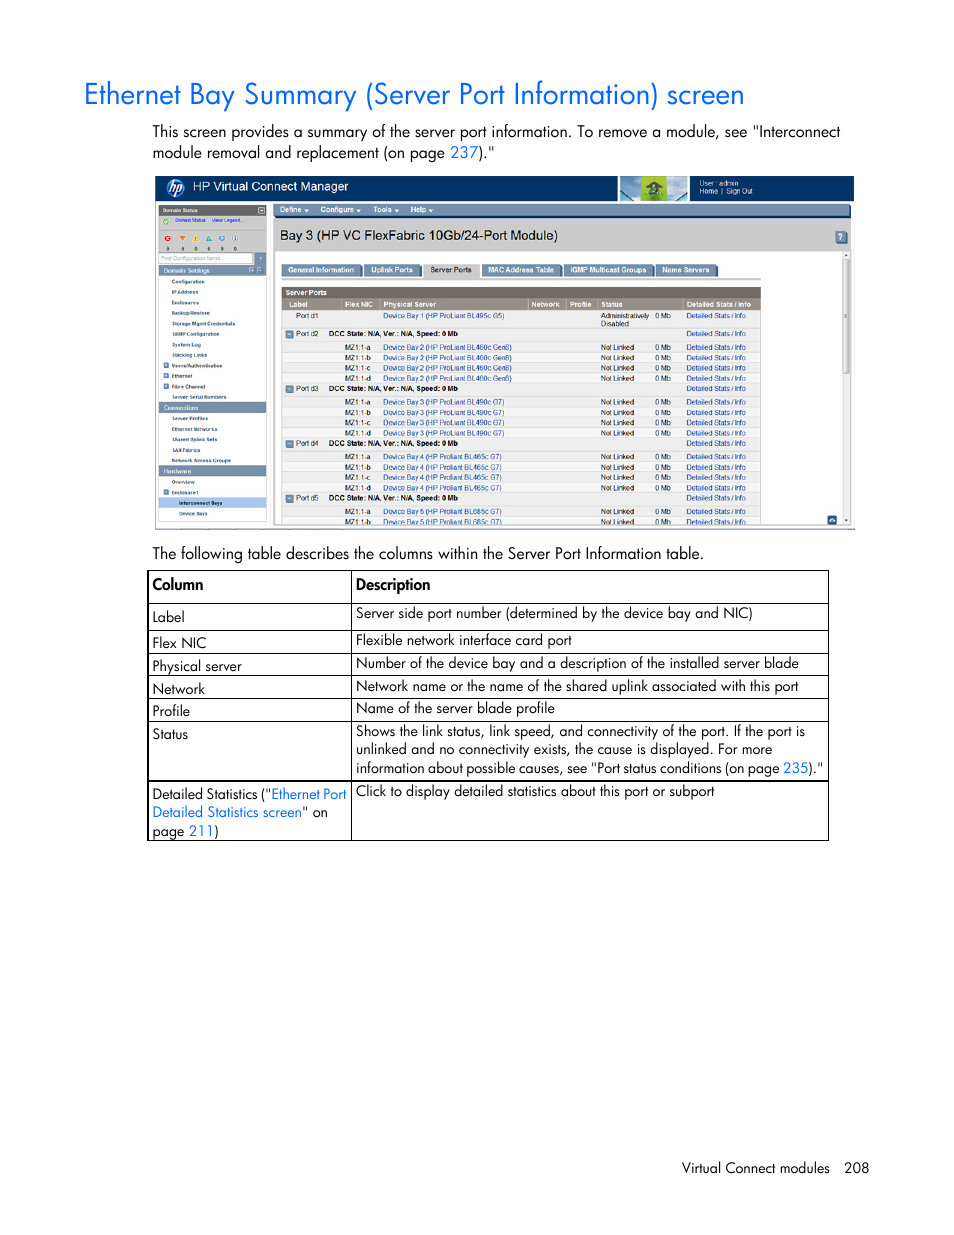Image resolution: width=954 pixels, height=1235 pixels.
Task: Click the red critical status icon
Action: click(168, 239)
